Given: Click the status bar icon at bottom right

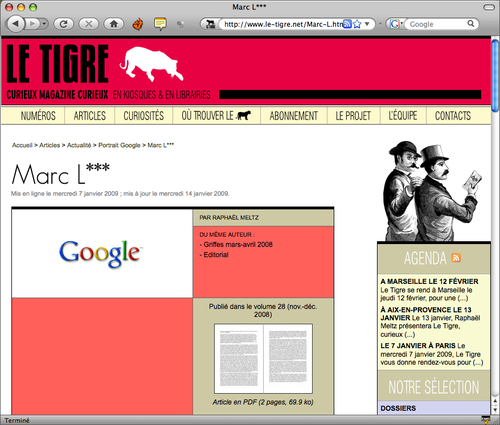Looking at the screenshot, I should (485, 420).
